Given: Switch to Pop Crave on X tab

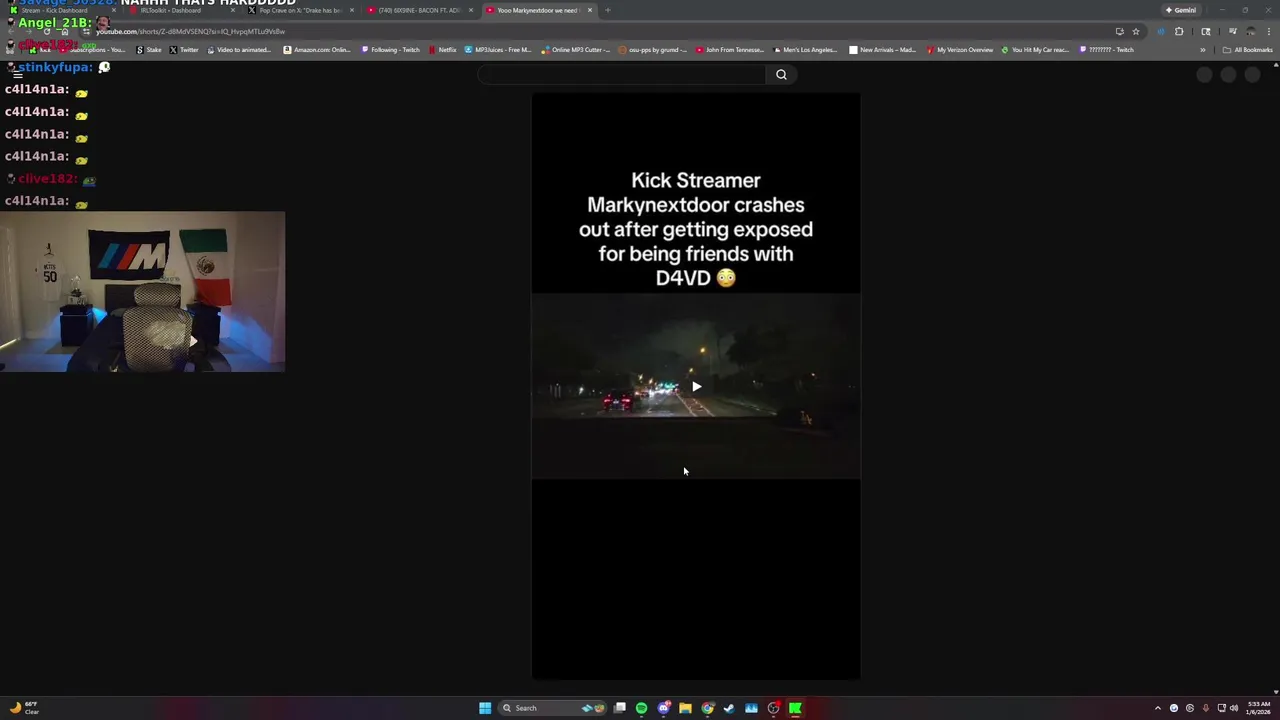Looking at the screenshot, I should [x=300, y=10].
